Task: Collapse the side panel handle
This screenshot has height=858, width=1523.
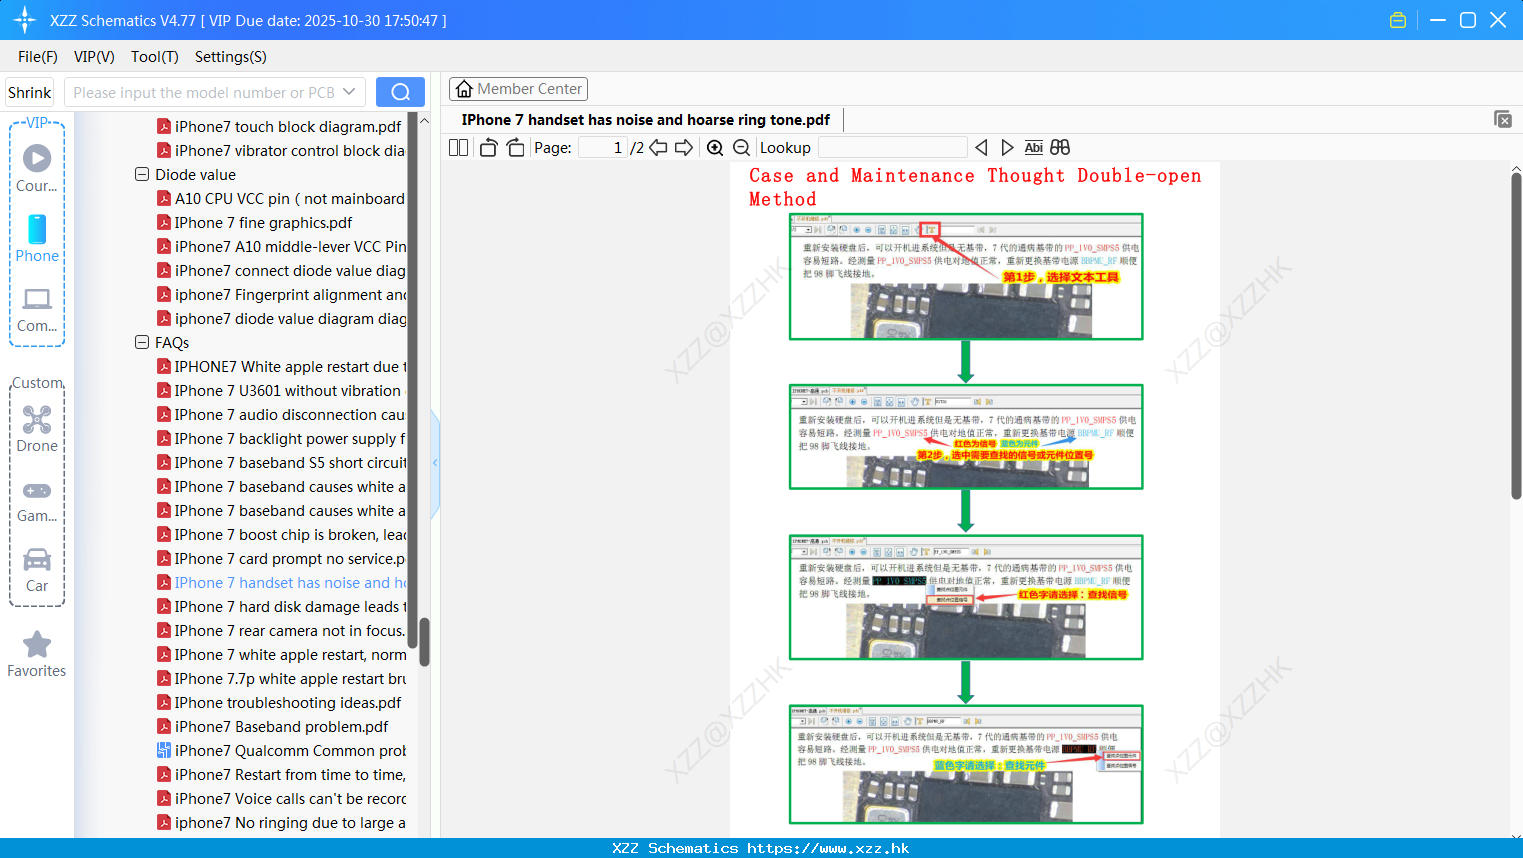Action: (435, 463)
